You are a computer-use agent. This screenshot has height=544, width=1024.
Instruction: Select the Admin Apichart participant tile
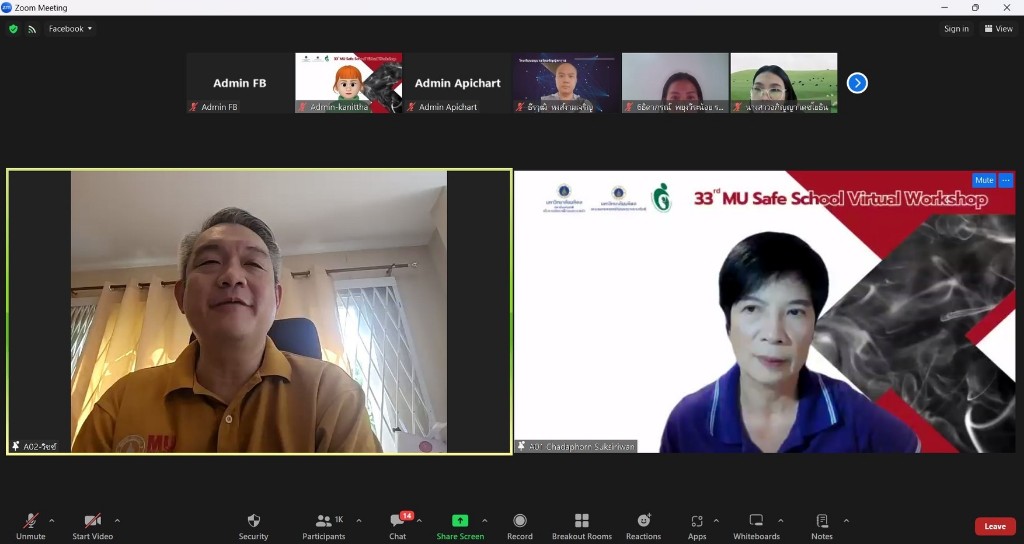[457, 83]
